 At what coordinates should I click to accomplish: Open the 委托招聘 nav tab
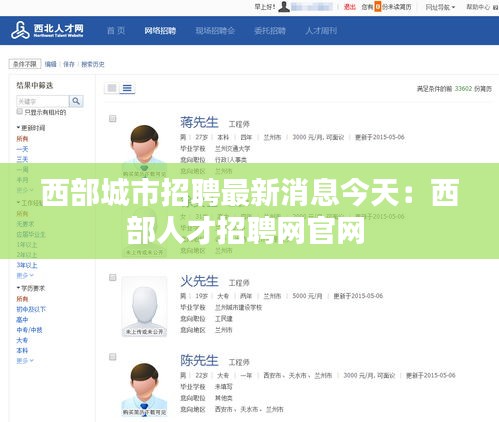click(x=270, y=31)
